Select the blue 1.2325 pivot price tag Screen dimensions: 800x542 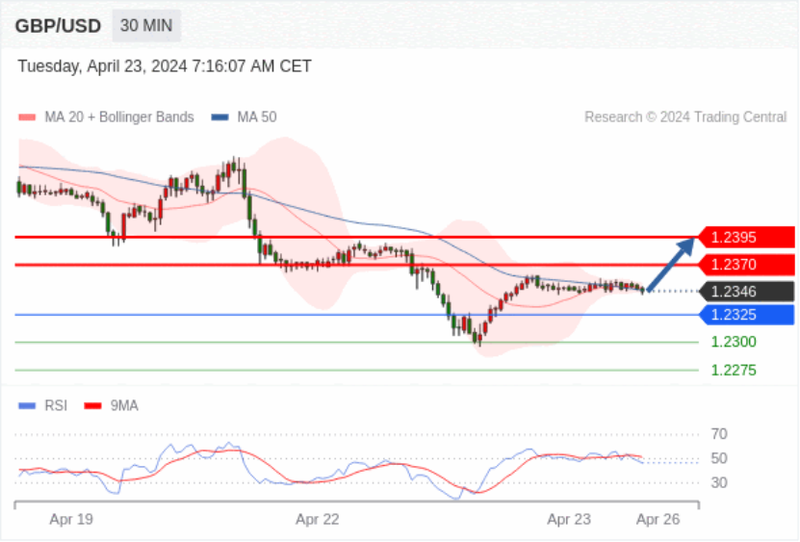click(746, 315)
